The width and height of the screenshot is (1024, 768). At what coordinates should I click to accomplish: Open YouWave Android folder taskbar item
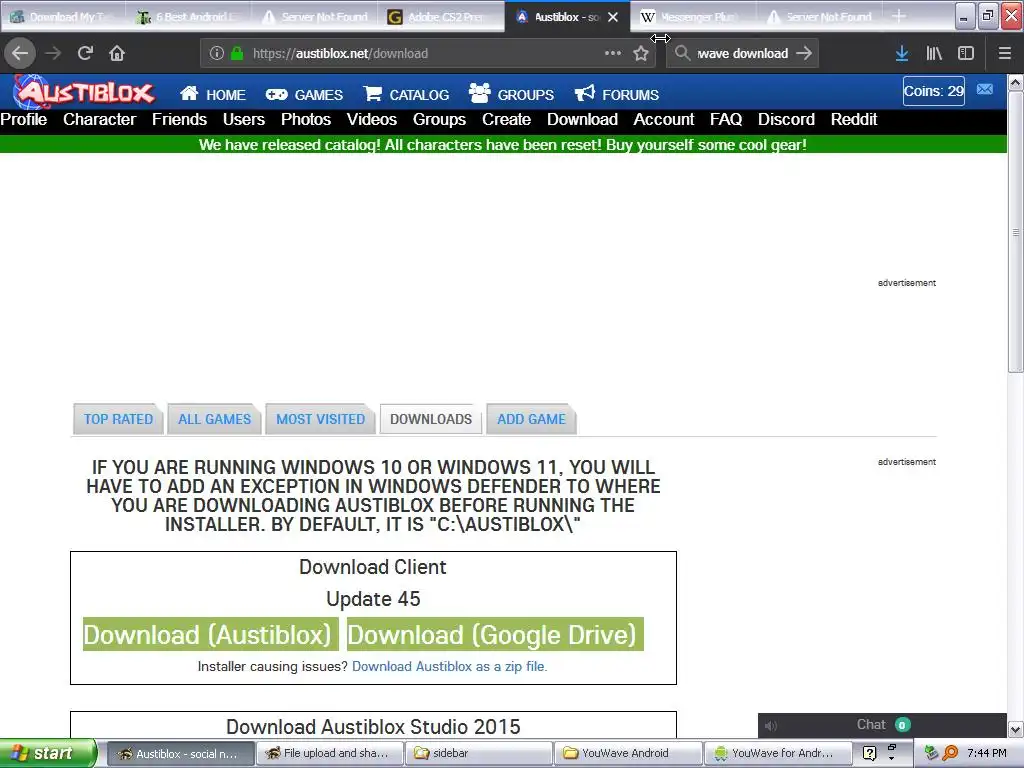tap(628, 753)
